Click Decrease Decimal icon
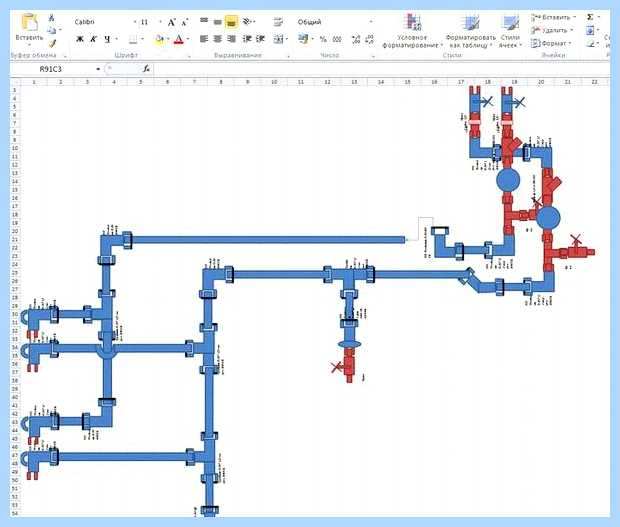 369,39
